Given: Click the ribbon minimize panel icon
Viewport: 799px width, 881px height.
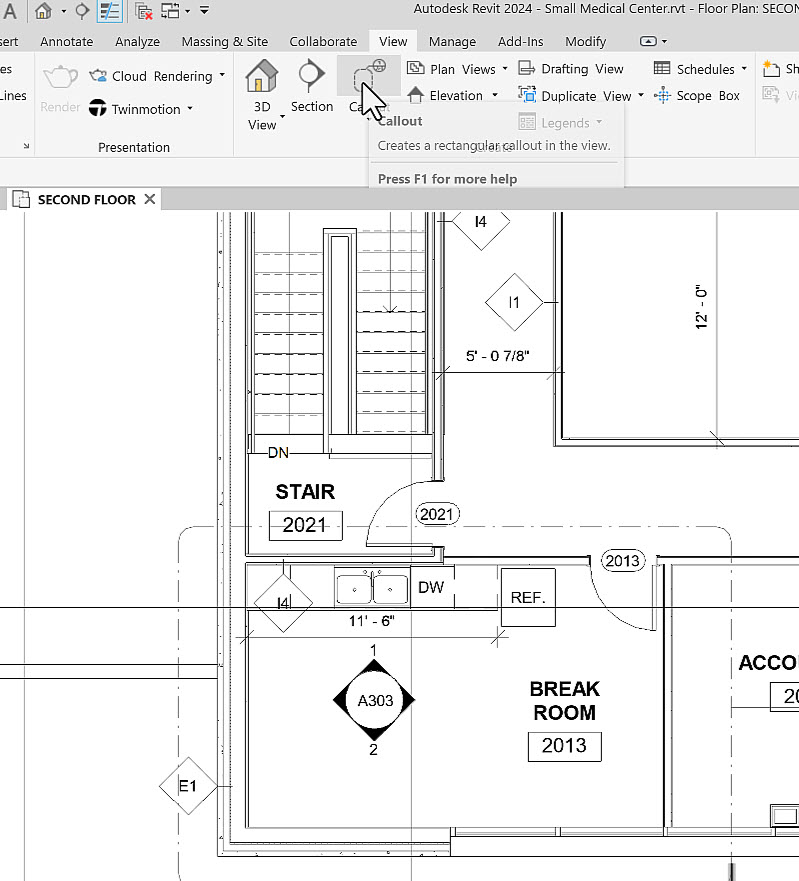Looking at the screenshot, I should pyautogui.click(x=648, y=41).
